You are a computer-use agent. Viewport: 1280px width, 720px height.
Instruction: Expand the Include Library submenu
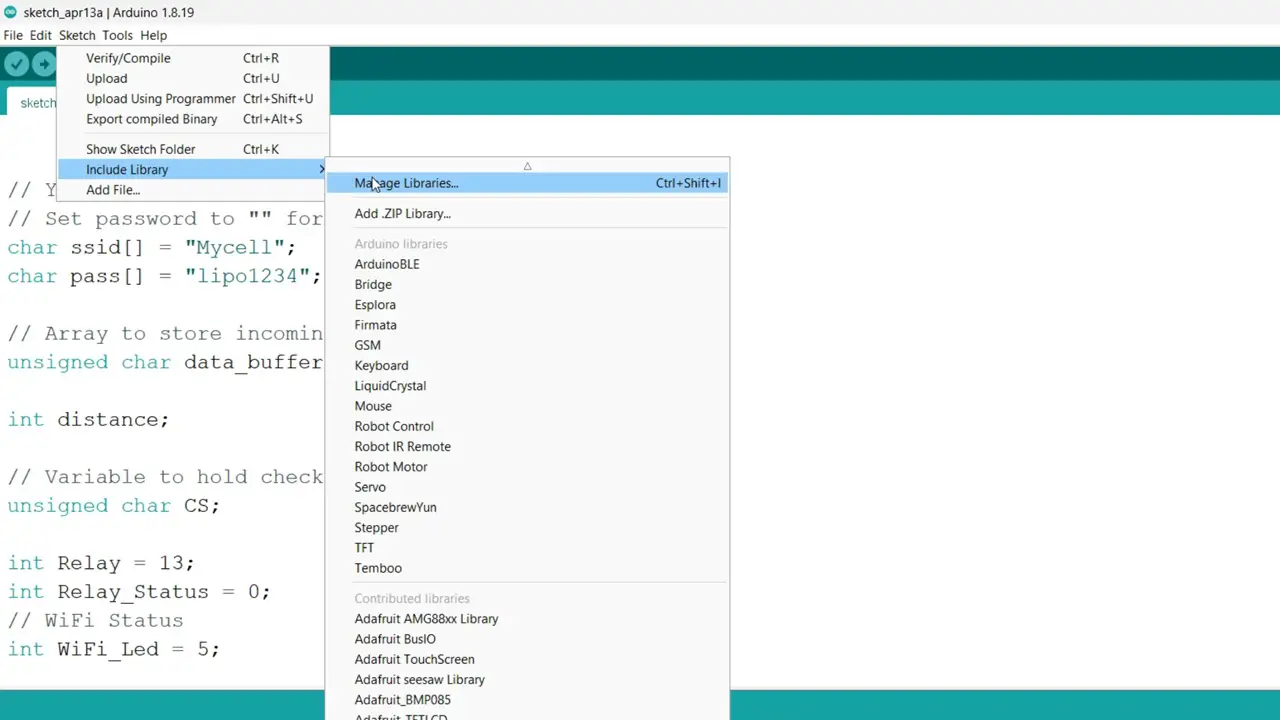[193, 169]
